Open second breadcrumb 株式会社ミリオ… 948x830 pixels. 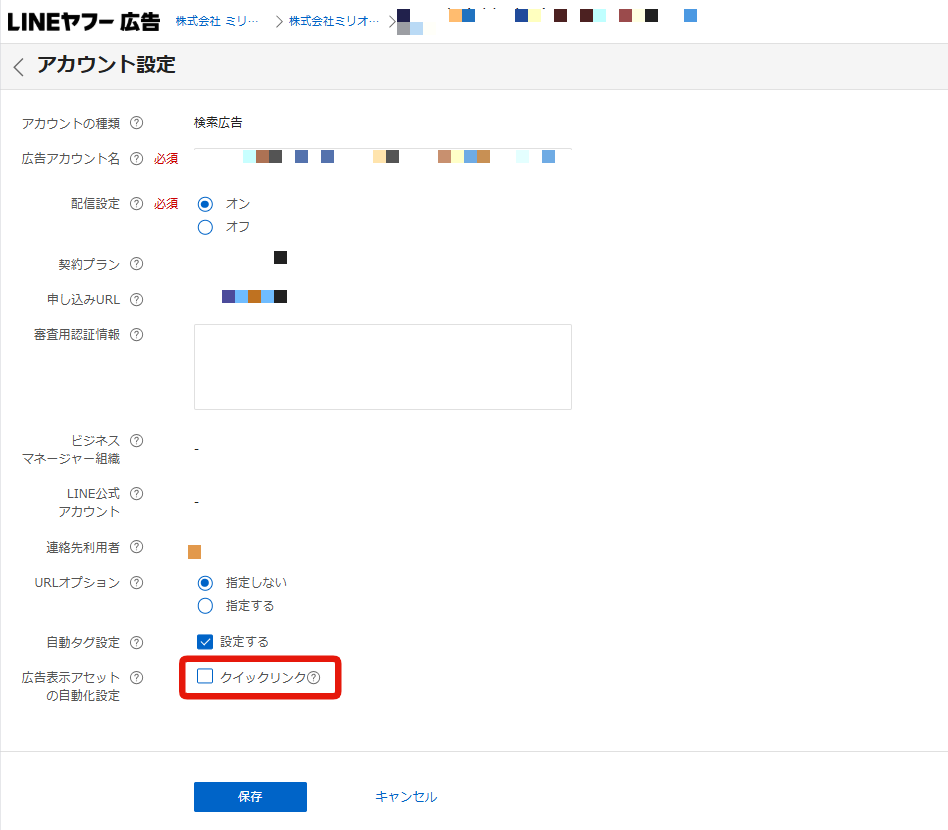(x=334, y=21)
